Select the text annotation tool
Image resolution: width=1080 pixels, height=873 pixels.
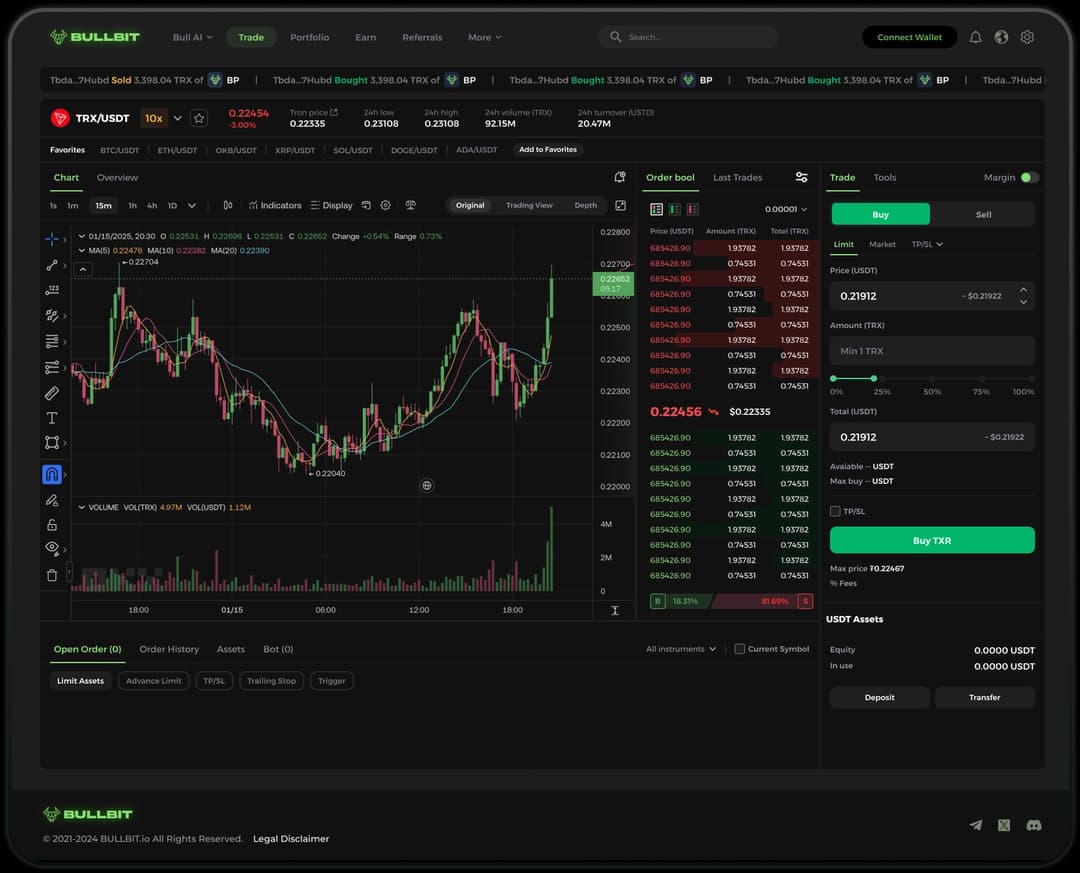(52, 418)
